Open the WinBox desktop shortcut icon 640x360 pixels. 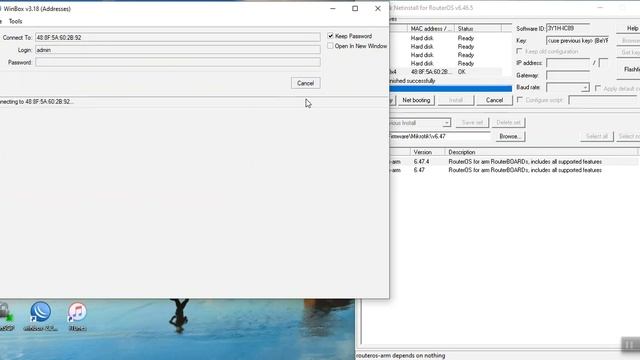click(40, 316)
